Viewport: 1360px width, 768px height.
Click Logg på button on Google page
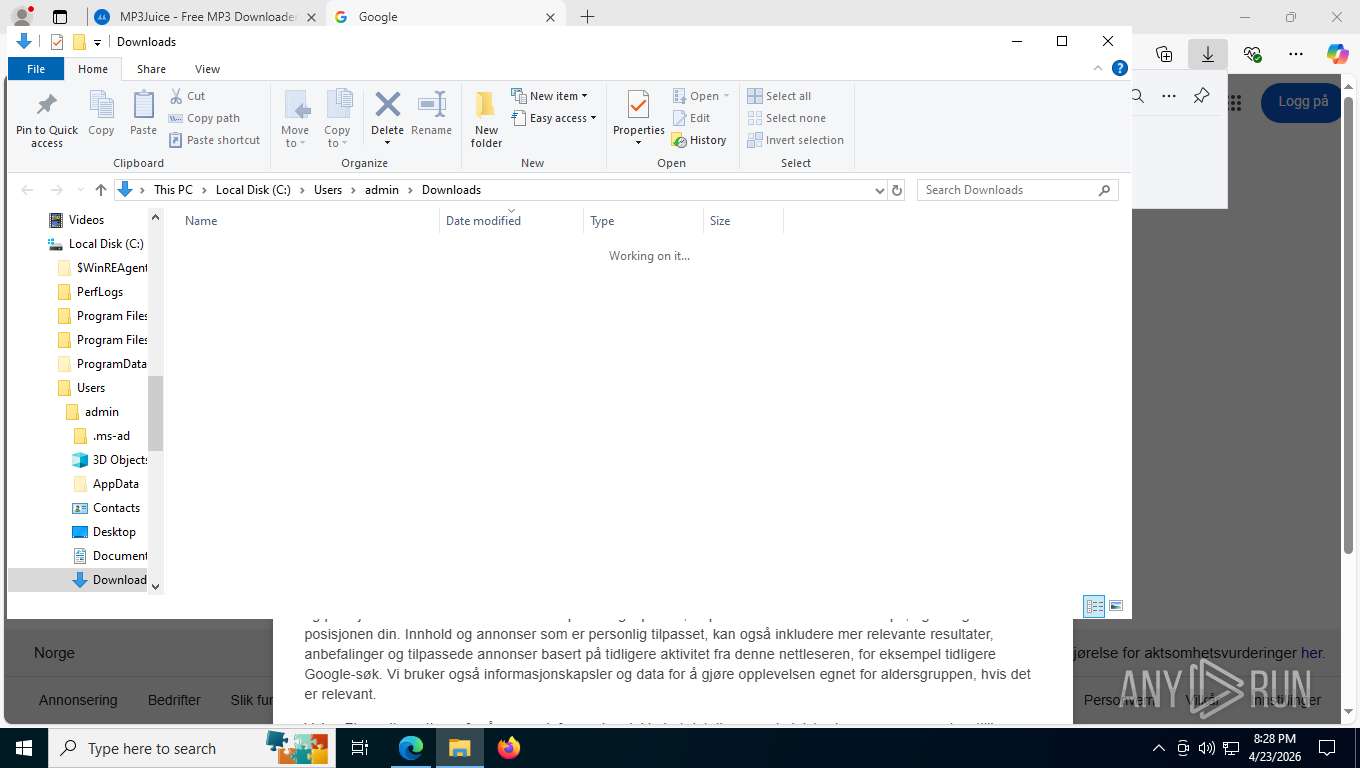tap(1300, 102)
